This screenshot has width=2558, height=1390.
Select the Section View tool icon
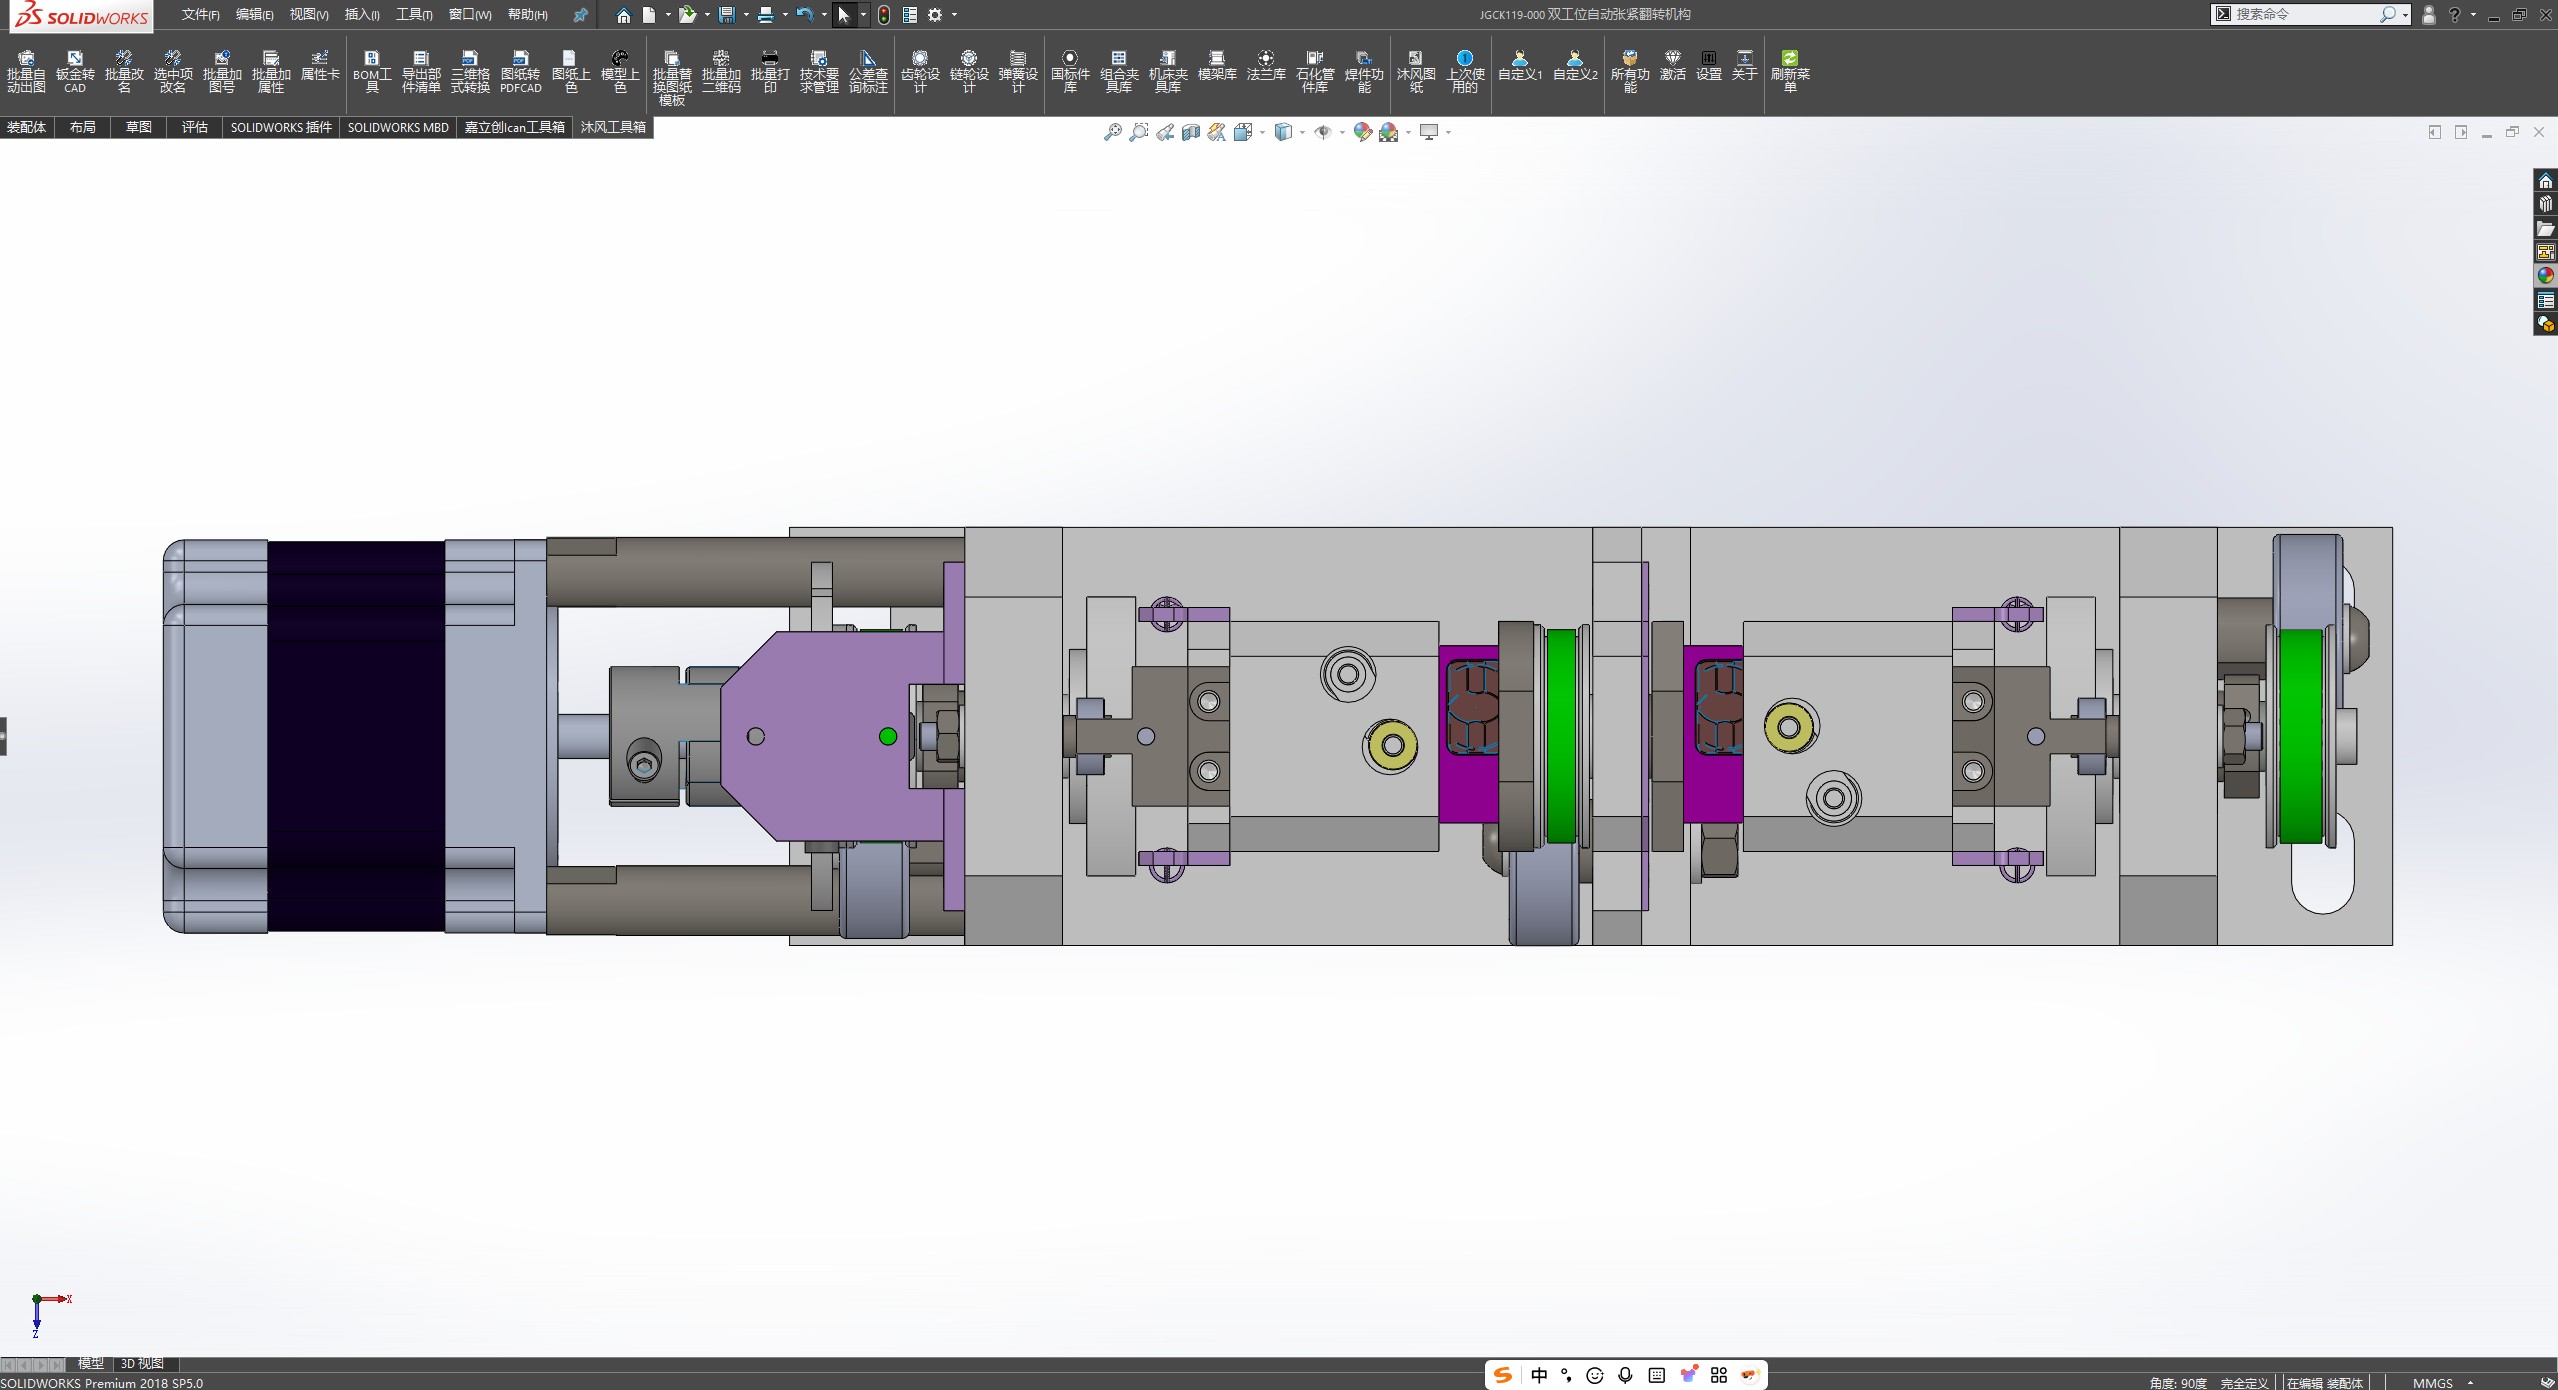pyautogui.click(x=1190, y=132)
